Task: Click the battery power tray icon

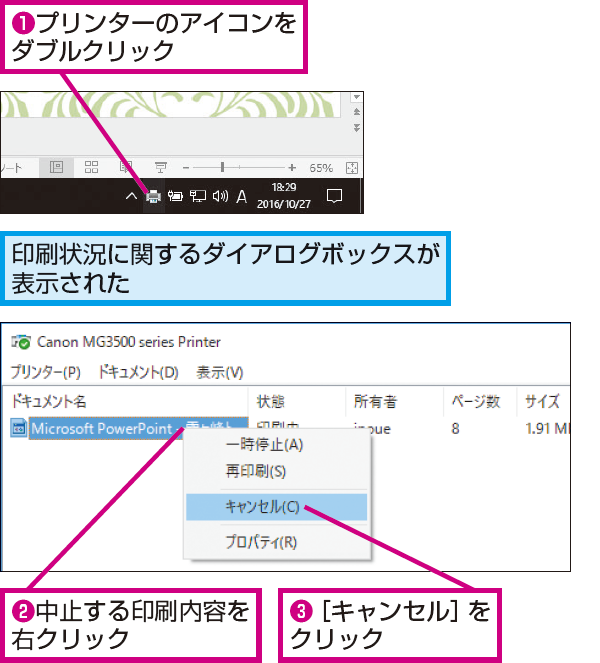Action: click(175, 196)
